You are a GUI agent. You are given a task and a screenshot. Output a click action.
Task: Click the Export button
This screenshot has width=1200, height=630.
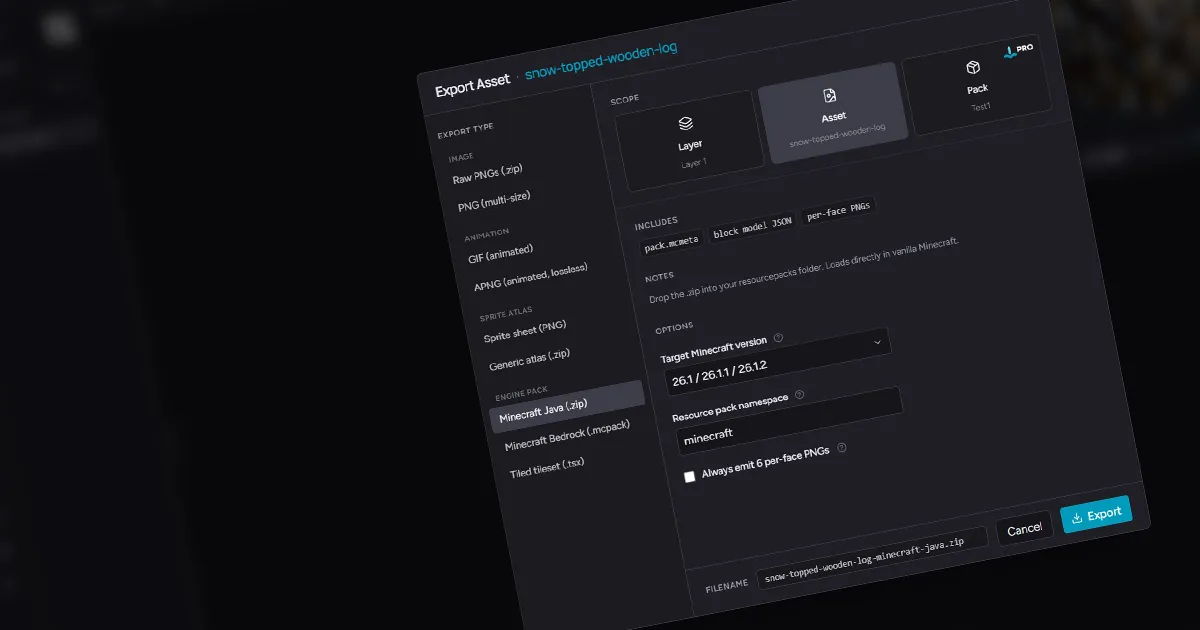[1097, 514]
